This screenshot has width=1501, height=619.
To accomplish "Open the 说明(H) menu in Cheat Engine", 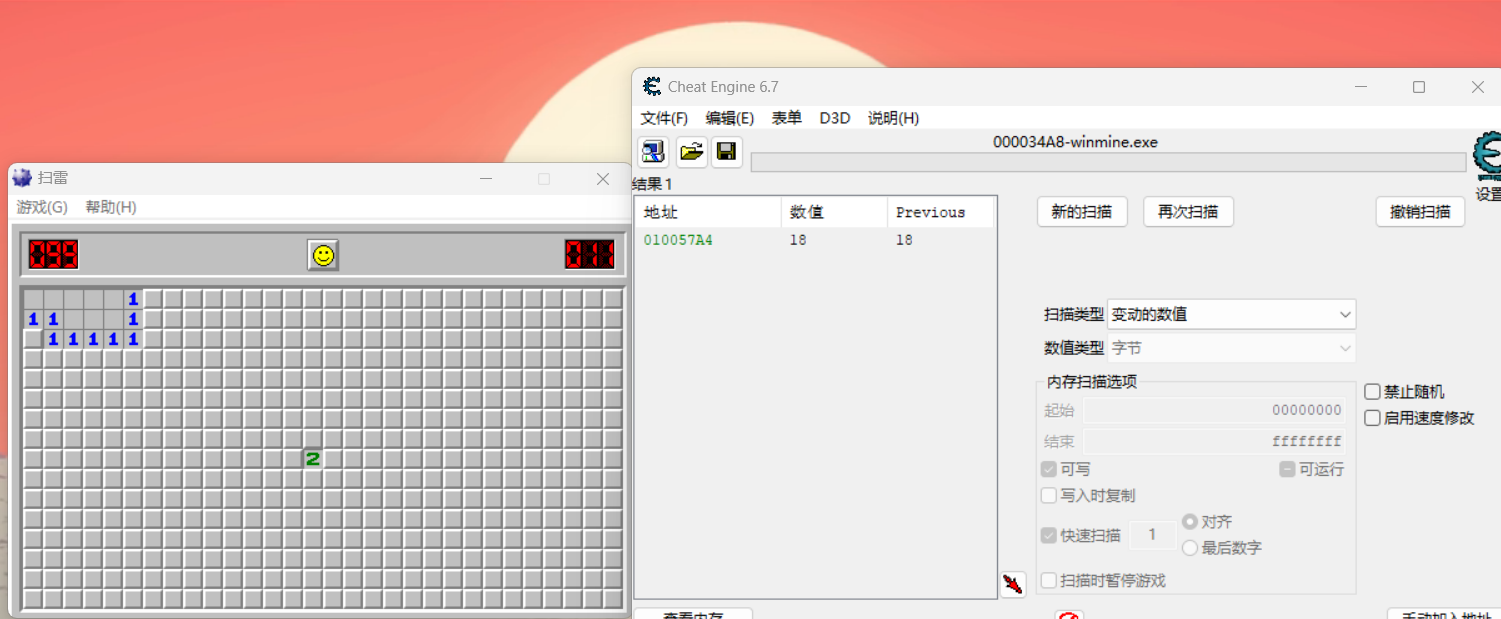I will tap(893, 118).
